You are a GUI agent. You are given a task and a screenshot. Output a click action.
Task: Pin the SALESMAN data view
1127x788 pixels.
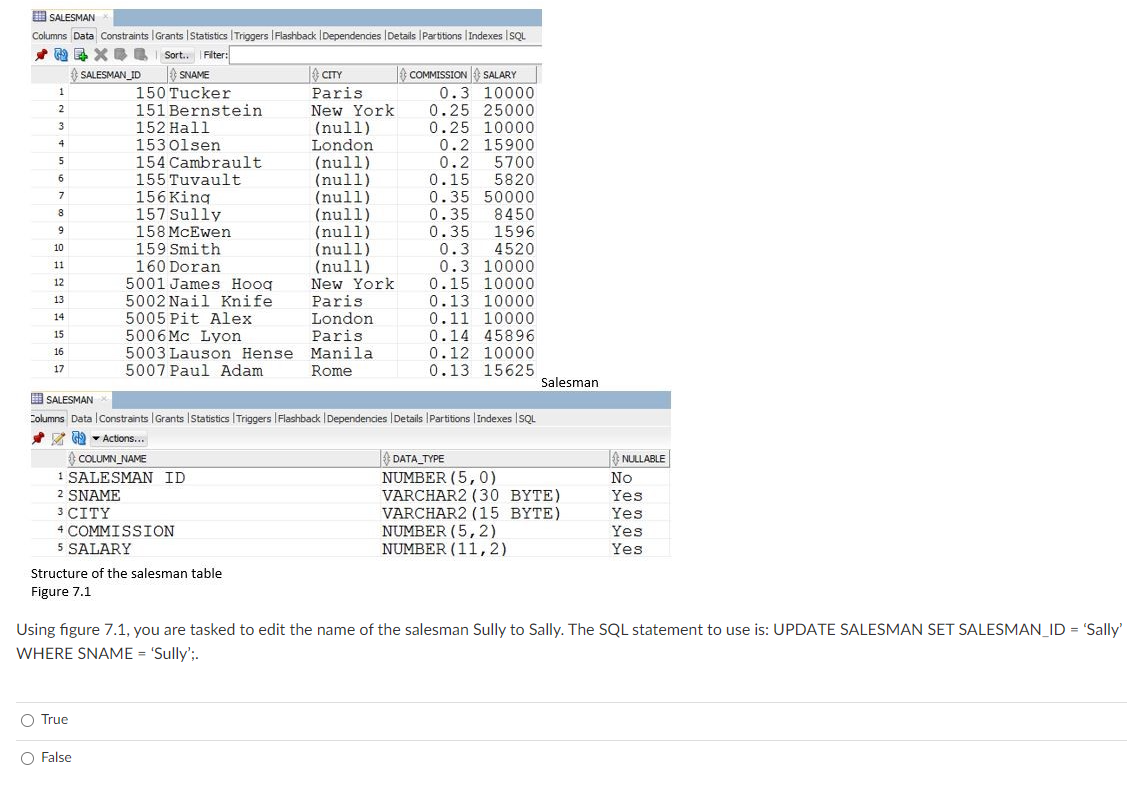tap(37, 55)
